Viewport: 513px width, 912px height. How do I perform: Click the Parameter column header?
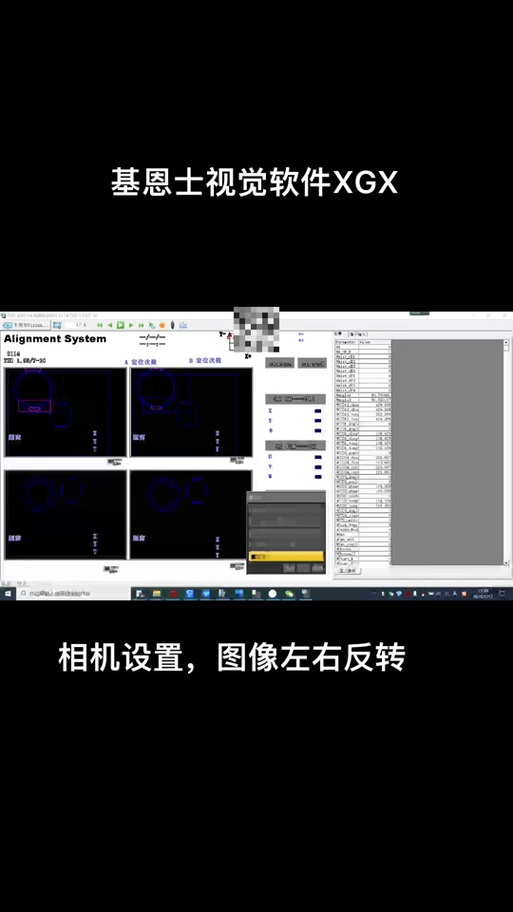pyautogui.click(x=346, y=343)
